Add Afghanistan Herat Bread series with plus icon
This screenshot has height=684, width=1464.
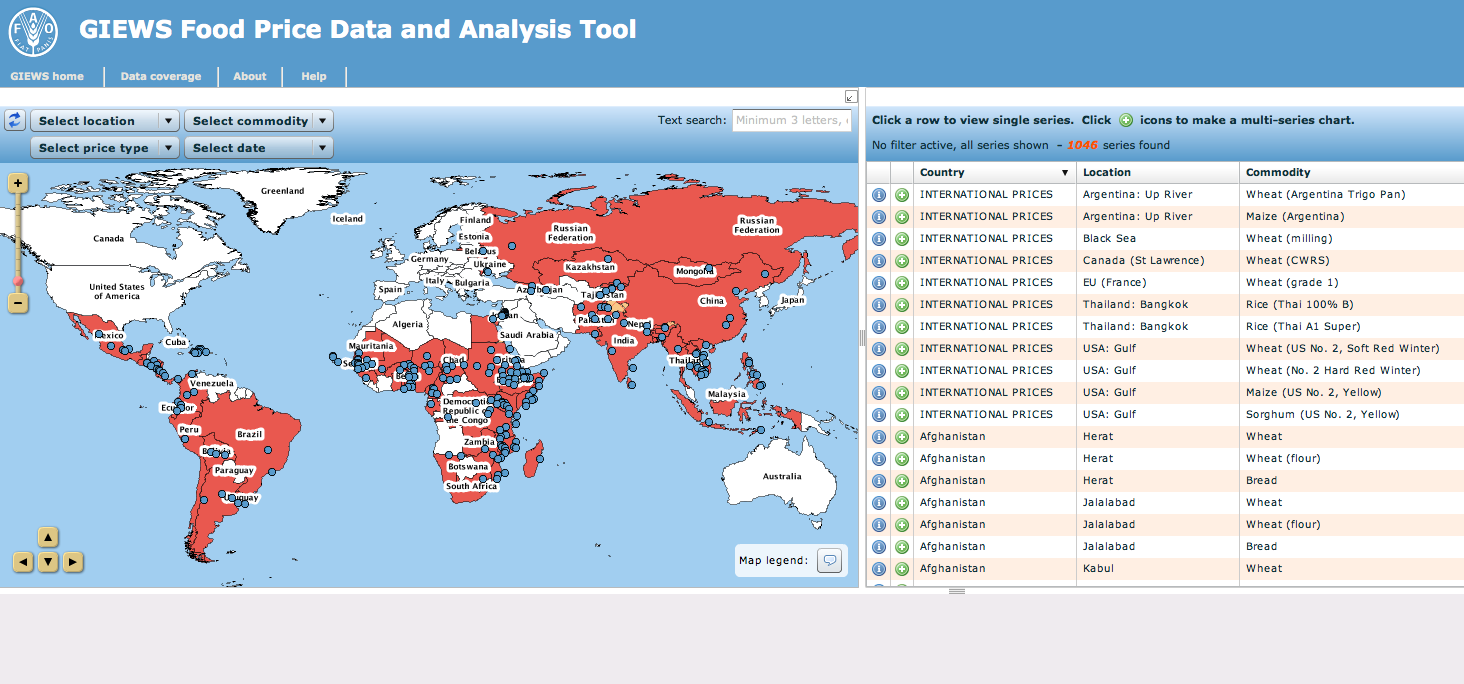(902, 481)
